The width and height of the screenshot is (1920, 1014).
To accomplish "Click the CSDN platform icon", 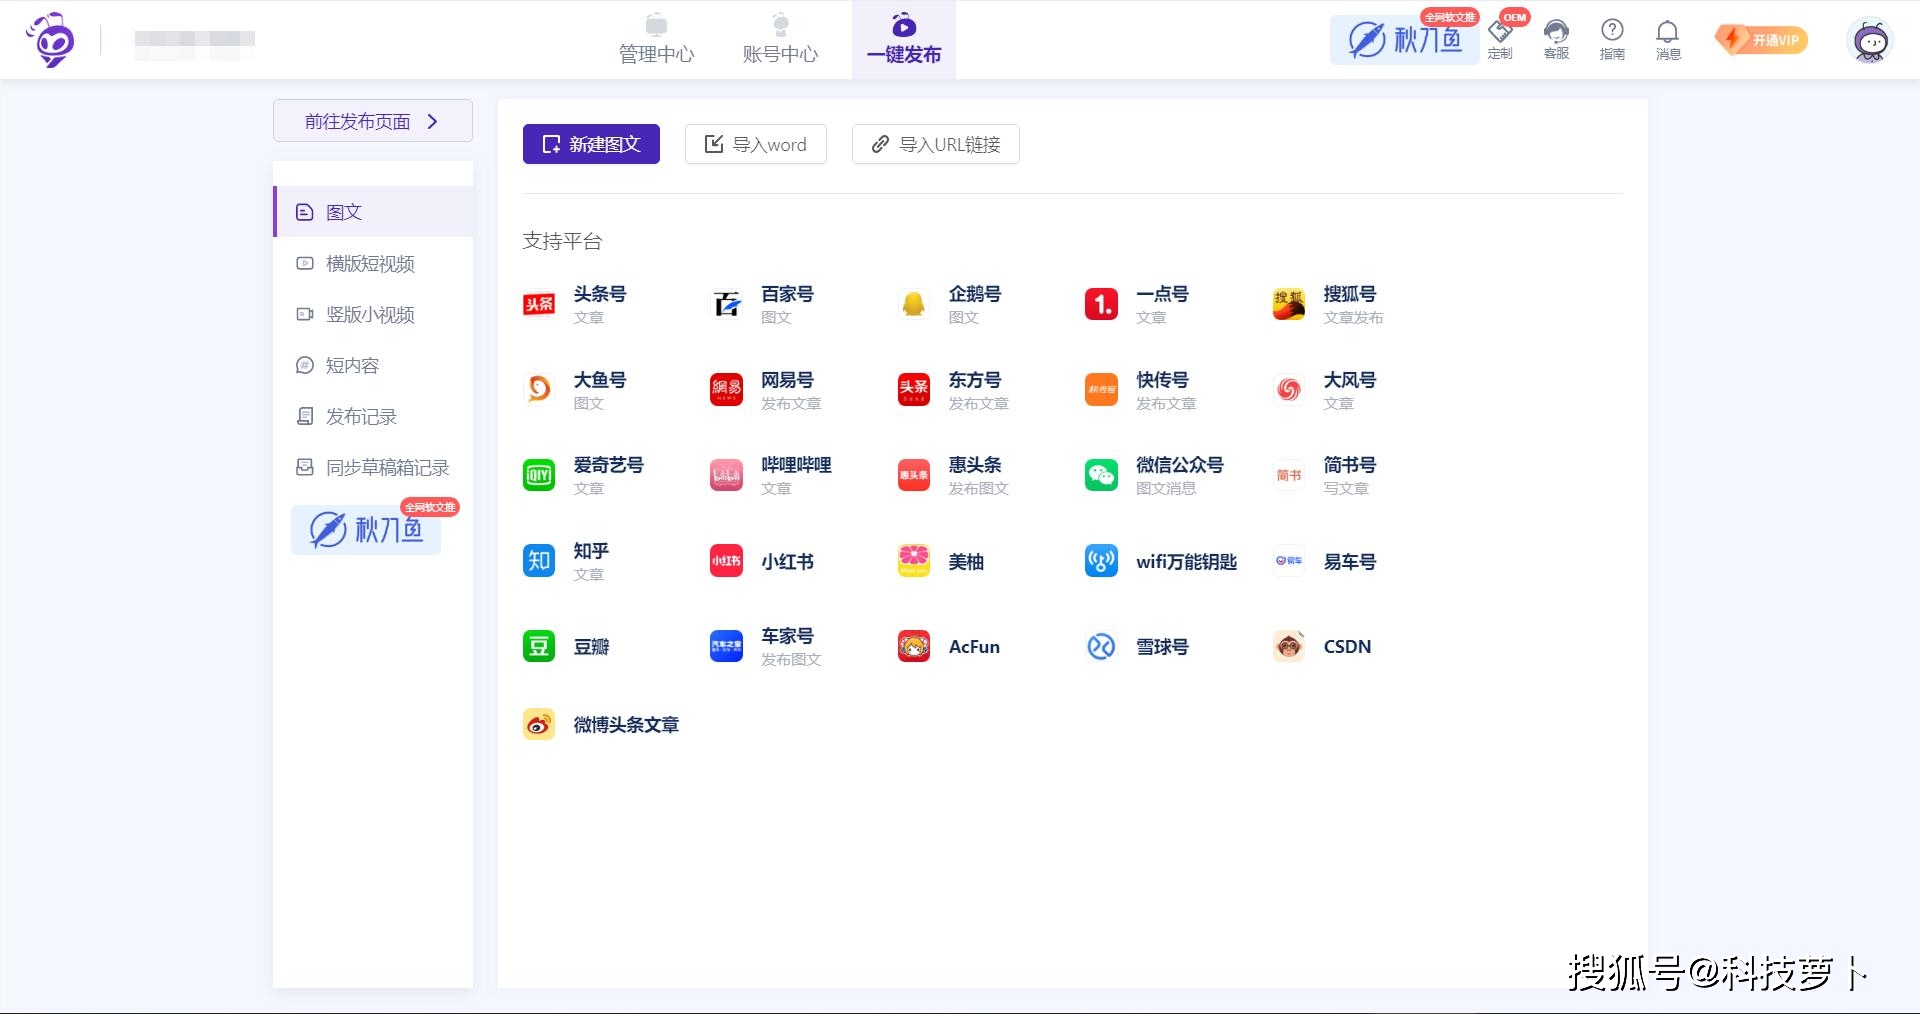I will tap(1289, 647).
